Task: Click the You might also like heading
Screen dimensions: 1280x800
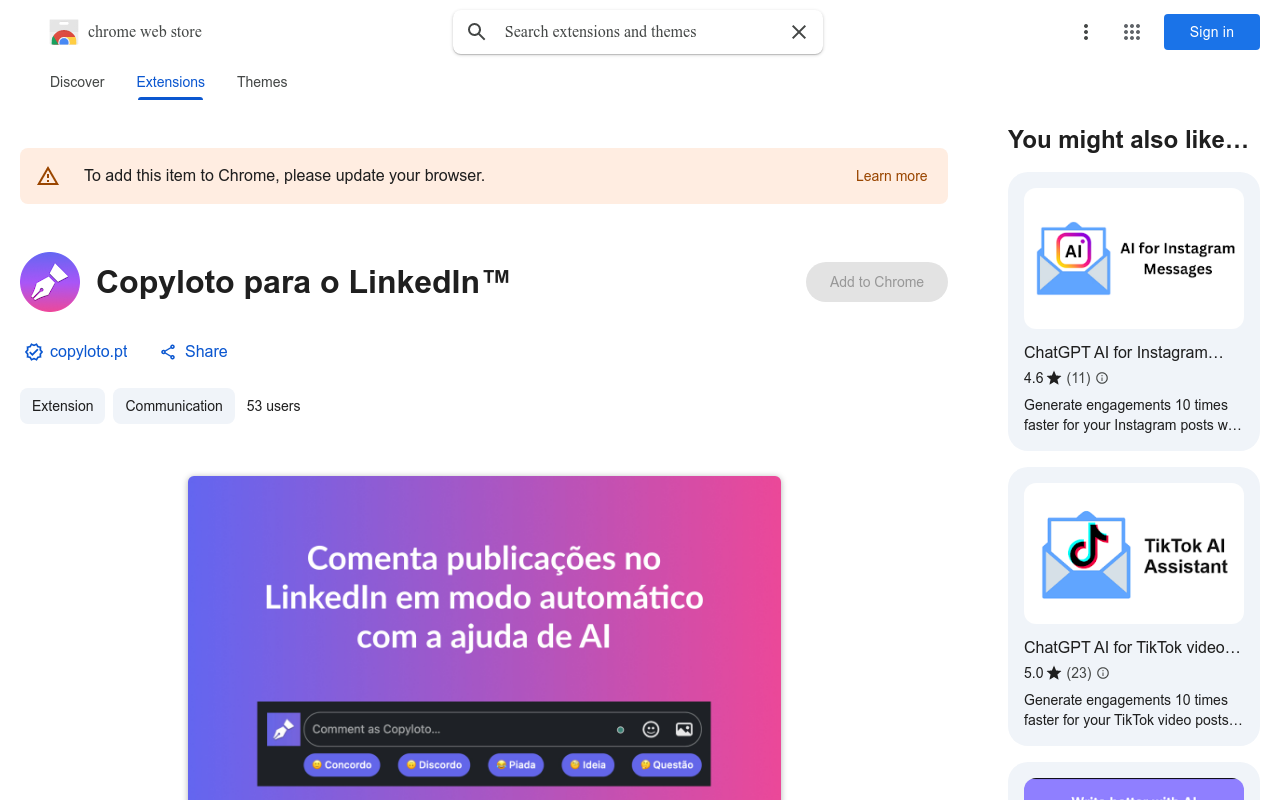Action: point(1128,140)
